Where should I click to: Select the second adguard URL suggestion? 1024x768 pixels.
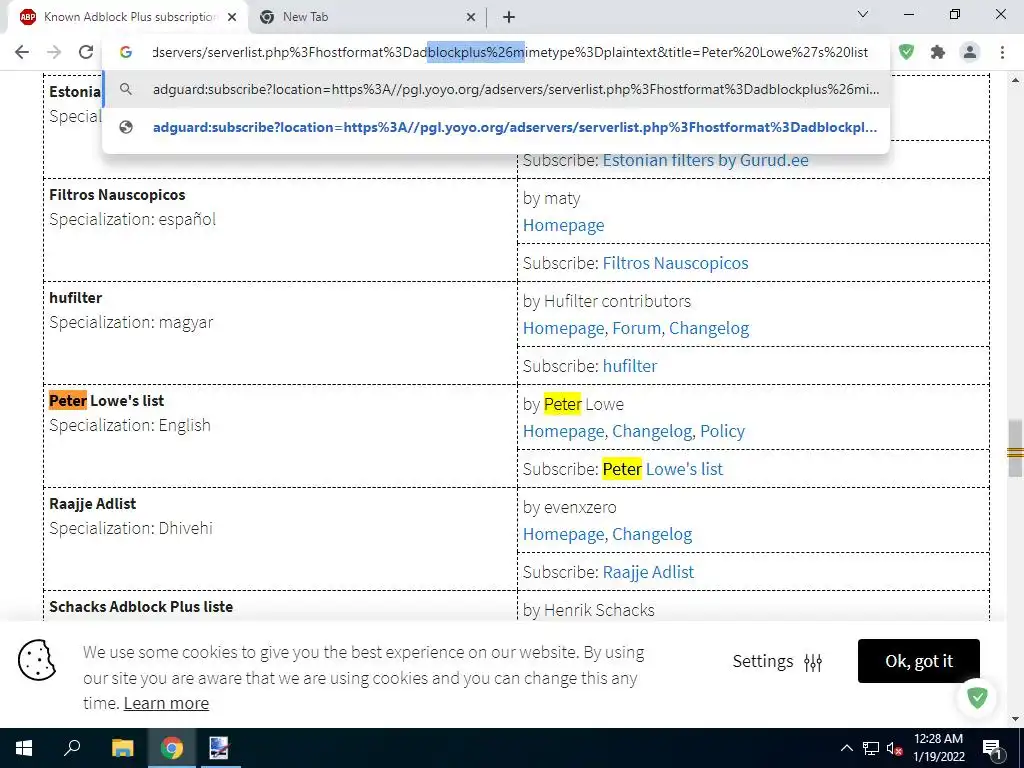[x=496, y=127]
